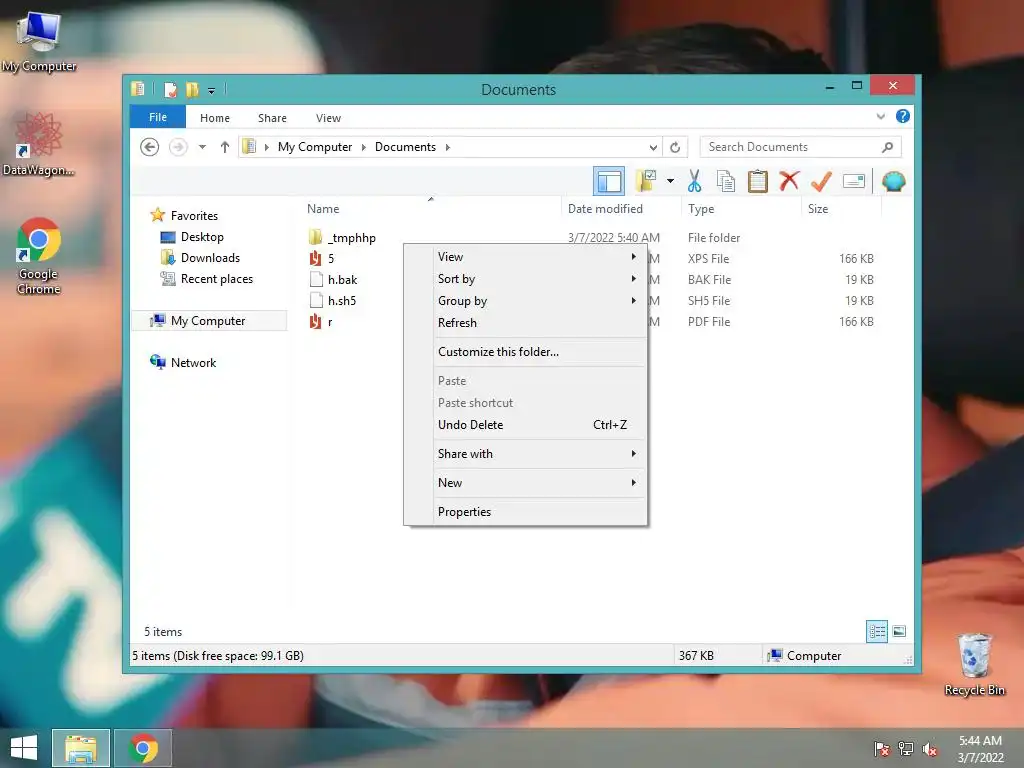Open the Share with submenu

click(x=526, y=454)
